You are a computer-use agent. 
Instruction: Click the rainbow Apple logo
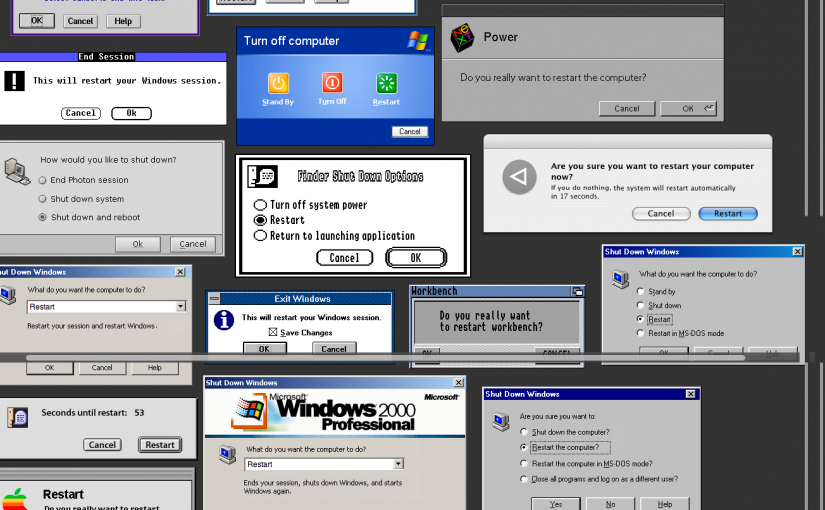16,499
